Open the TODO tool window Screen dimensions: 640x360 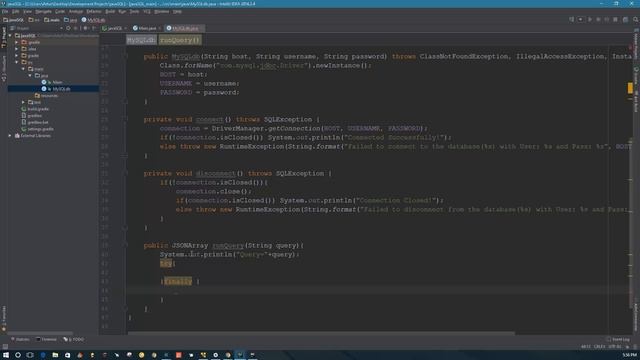click(73, 339)
